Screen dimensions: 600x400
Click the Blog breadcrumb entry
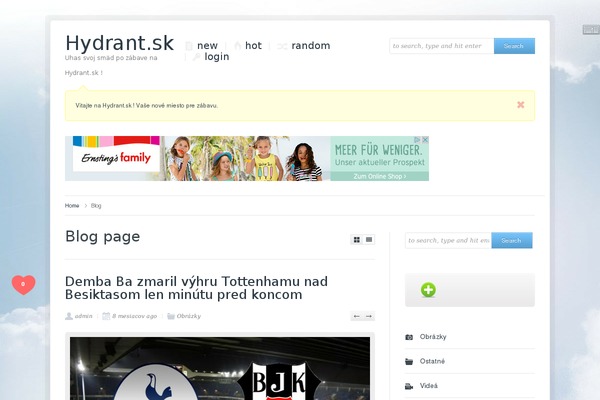pyautogui.click(x=96, y=206)
